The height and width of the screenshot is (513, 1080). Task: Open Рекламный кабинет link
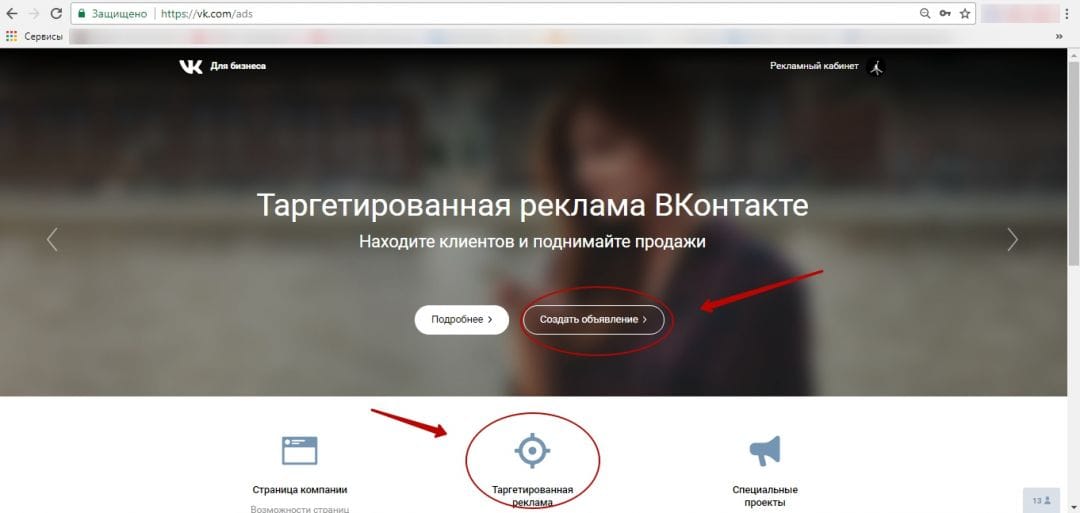click(814, 66)
